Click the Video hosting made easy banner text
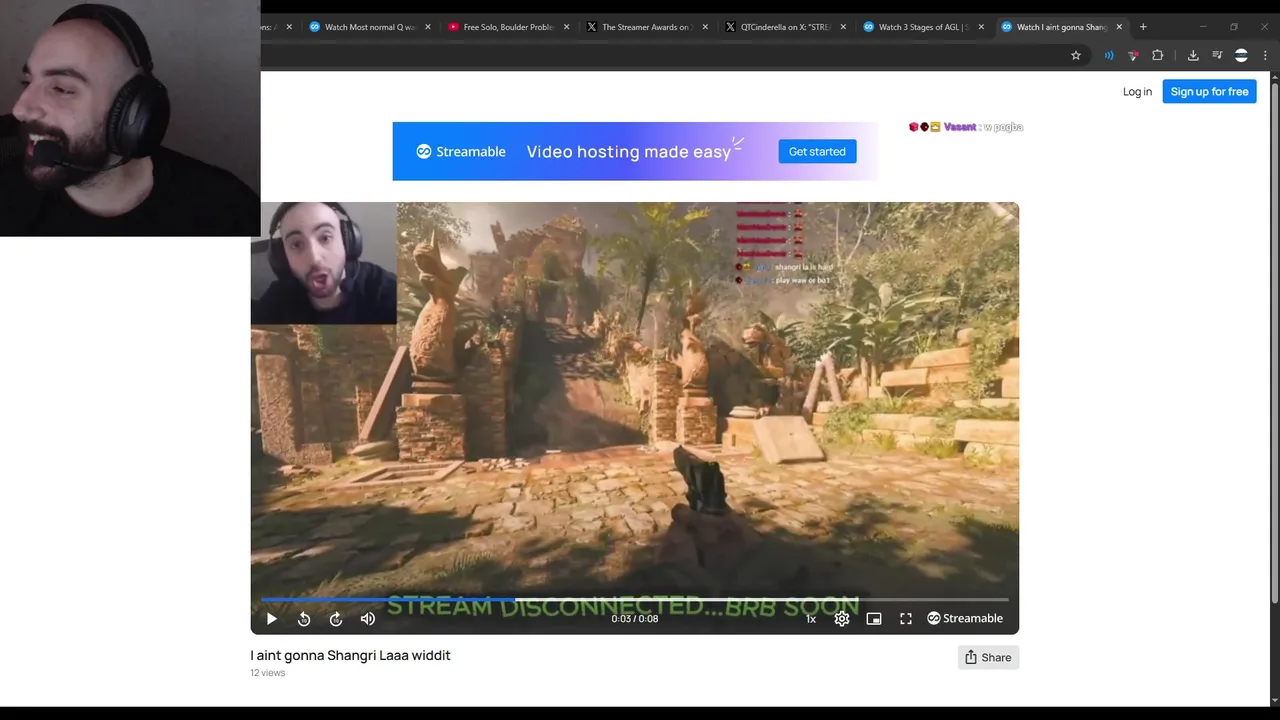This screenshot has width=1280, height=720. (x=628, y=152)
